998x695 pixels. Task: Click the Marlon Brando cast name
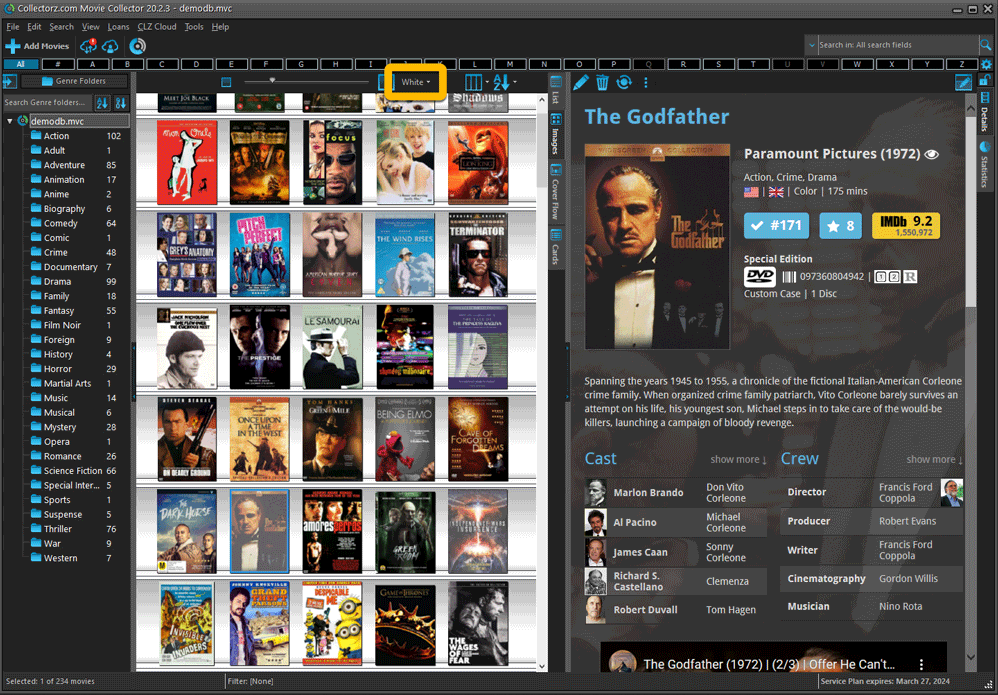coord(648,493)
